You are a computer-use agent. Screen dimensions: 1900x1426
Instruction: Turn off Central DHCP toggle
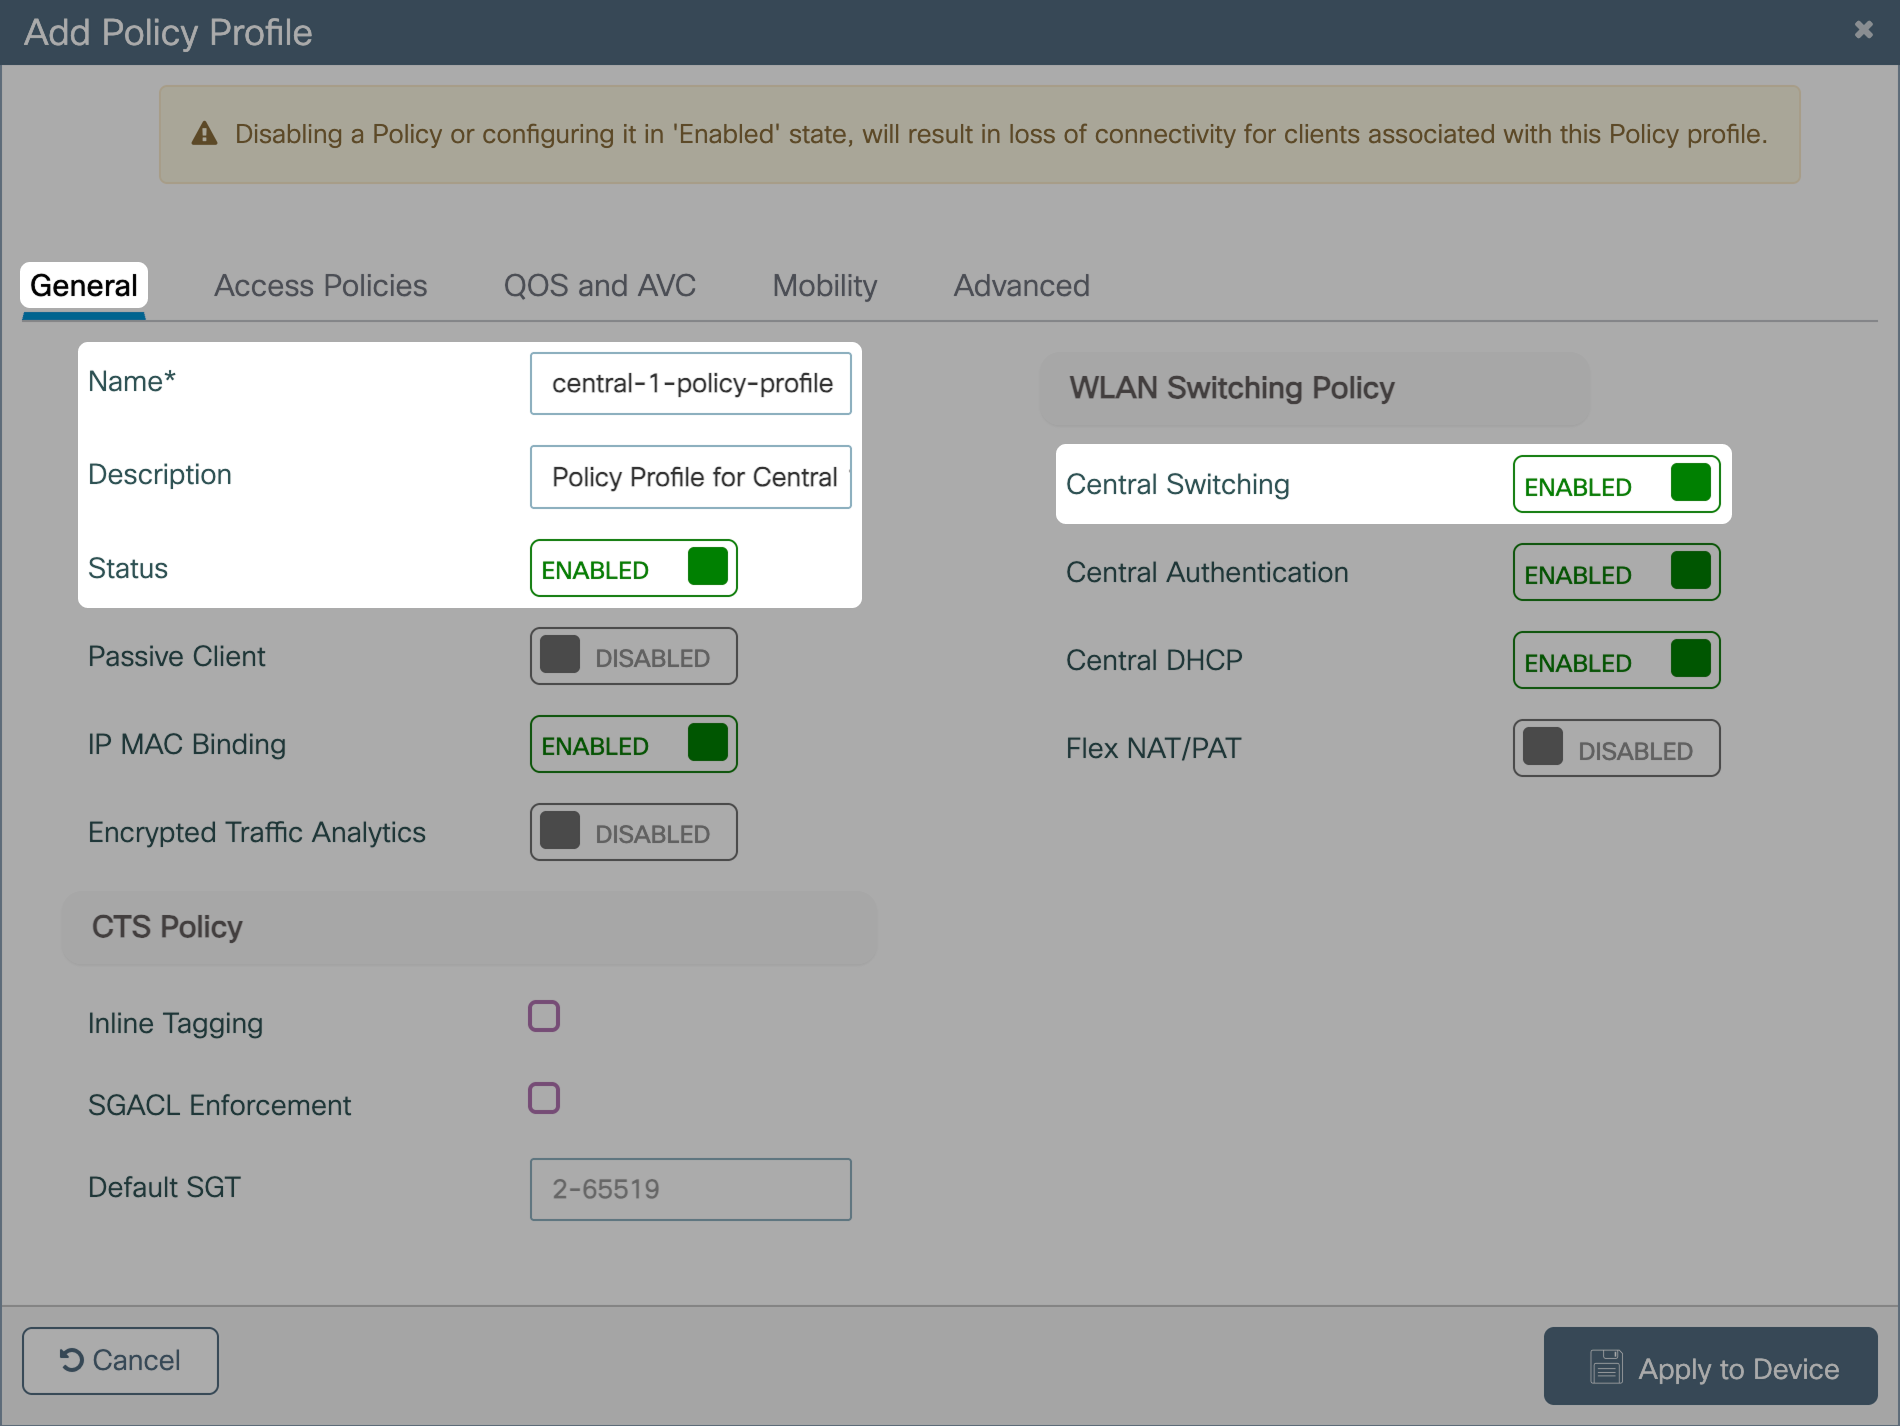1616,660
